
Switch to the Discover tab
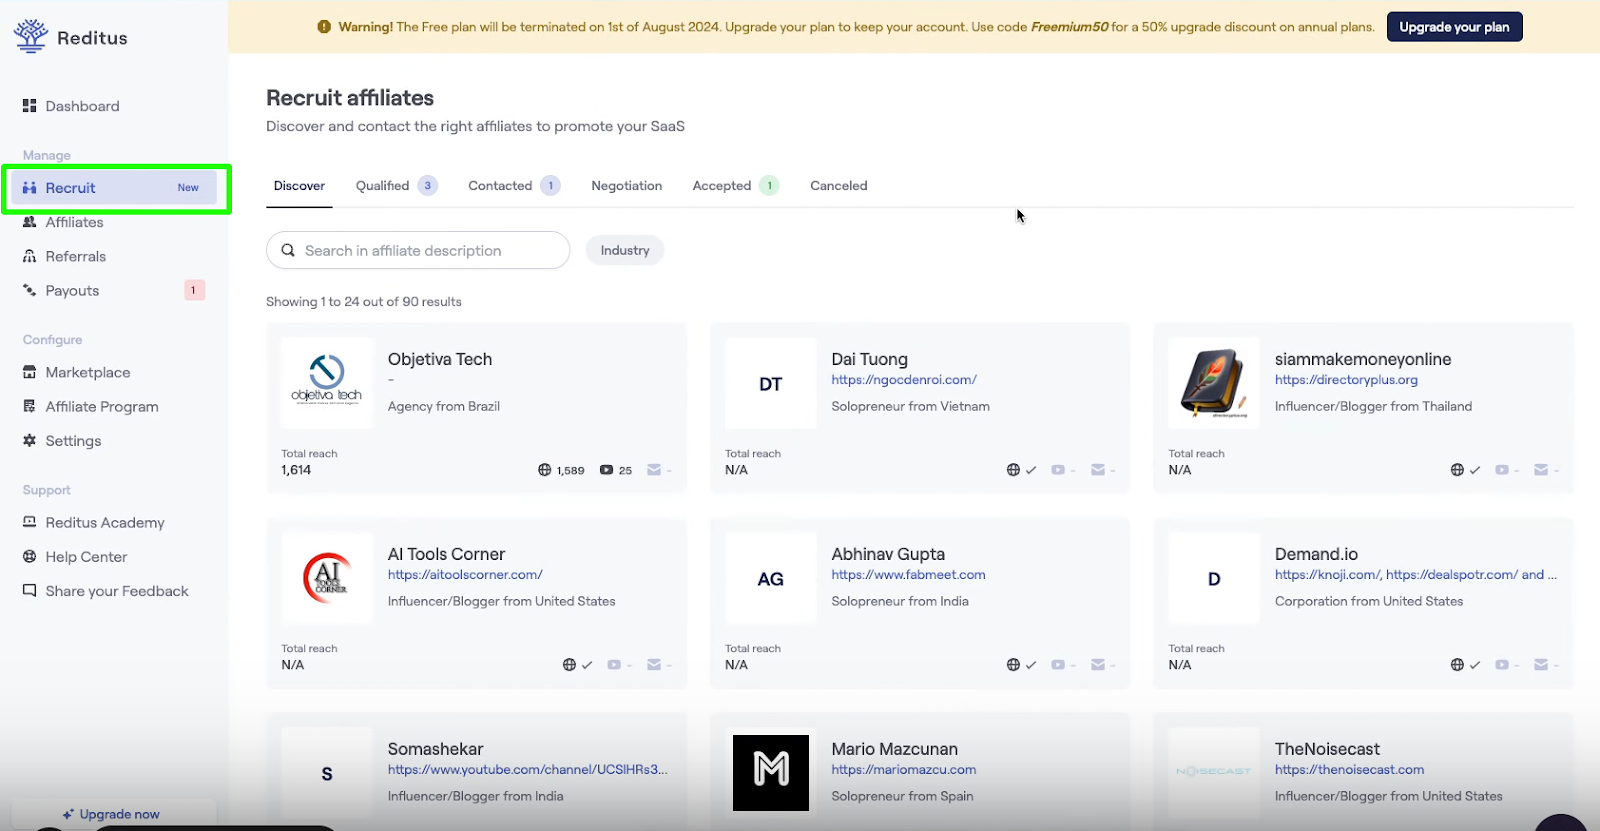299,186
